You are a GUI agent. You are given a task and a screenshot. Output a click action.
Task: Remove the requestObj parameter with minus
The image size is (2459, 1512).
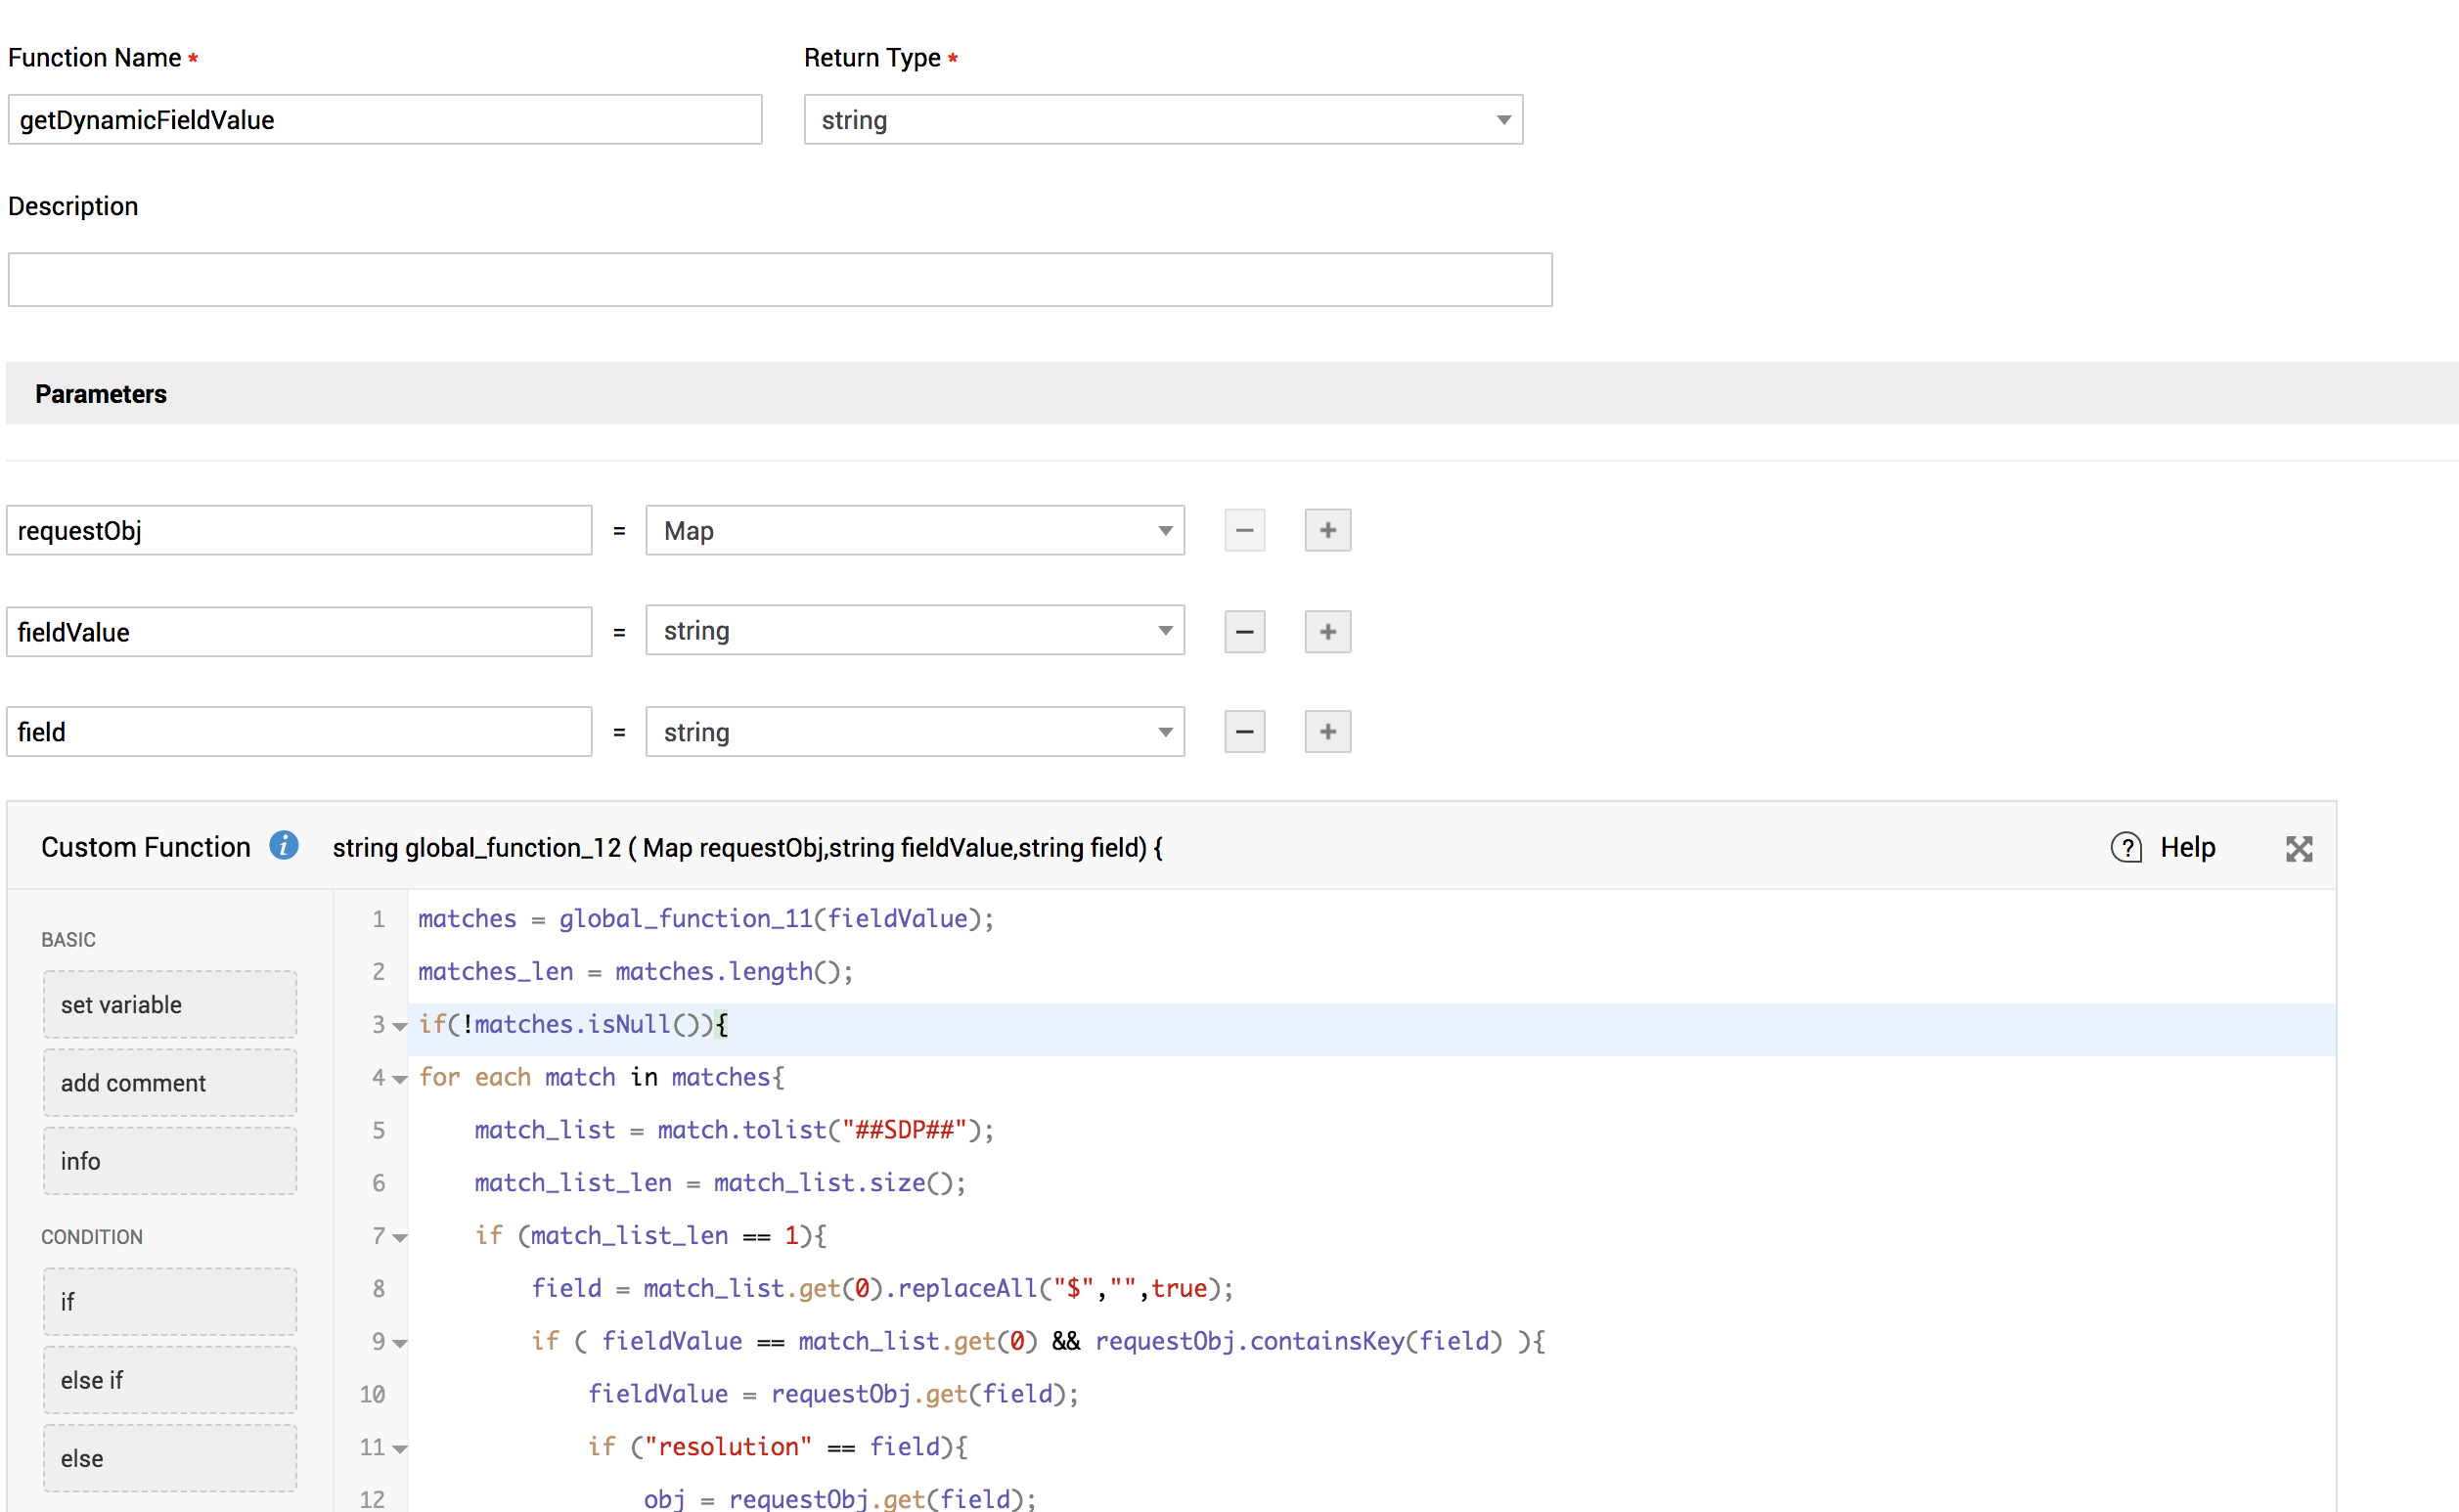(1244, 530)
